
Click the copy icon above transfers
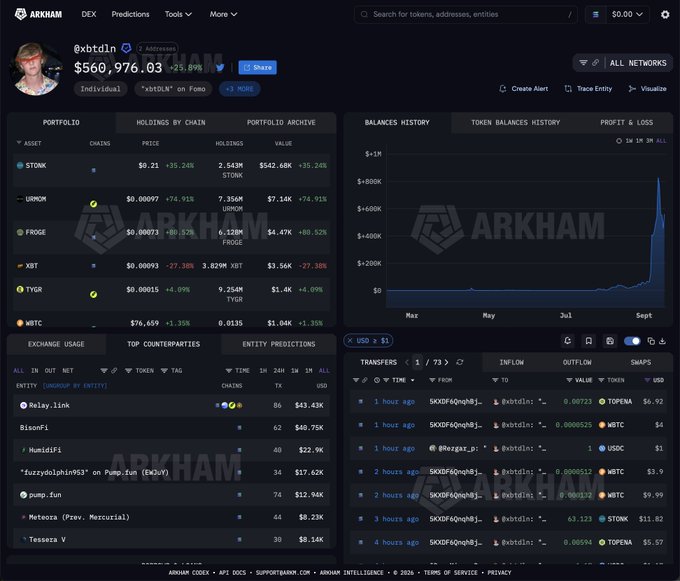(x=651, y=341)
